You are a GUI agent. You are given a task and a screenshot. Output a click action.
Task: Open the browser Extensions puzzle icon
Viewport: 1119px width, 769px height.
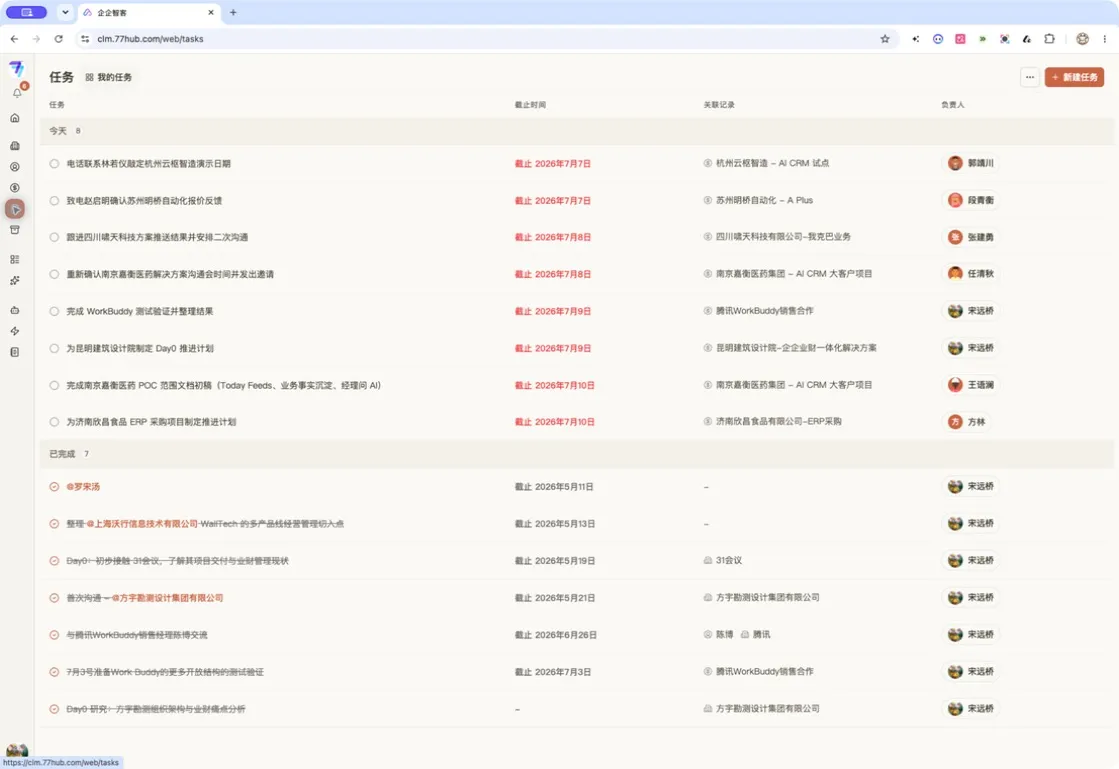pyautogui.click(x=1049, y=39)
